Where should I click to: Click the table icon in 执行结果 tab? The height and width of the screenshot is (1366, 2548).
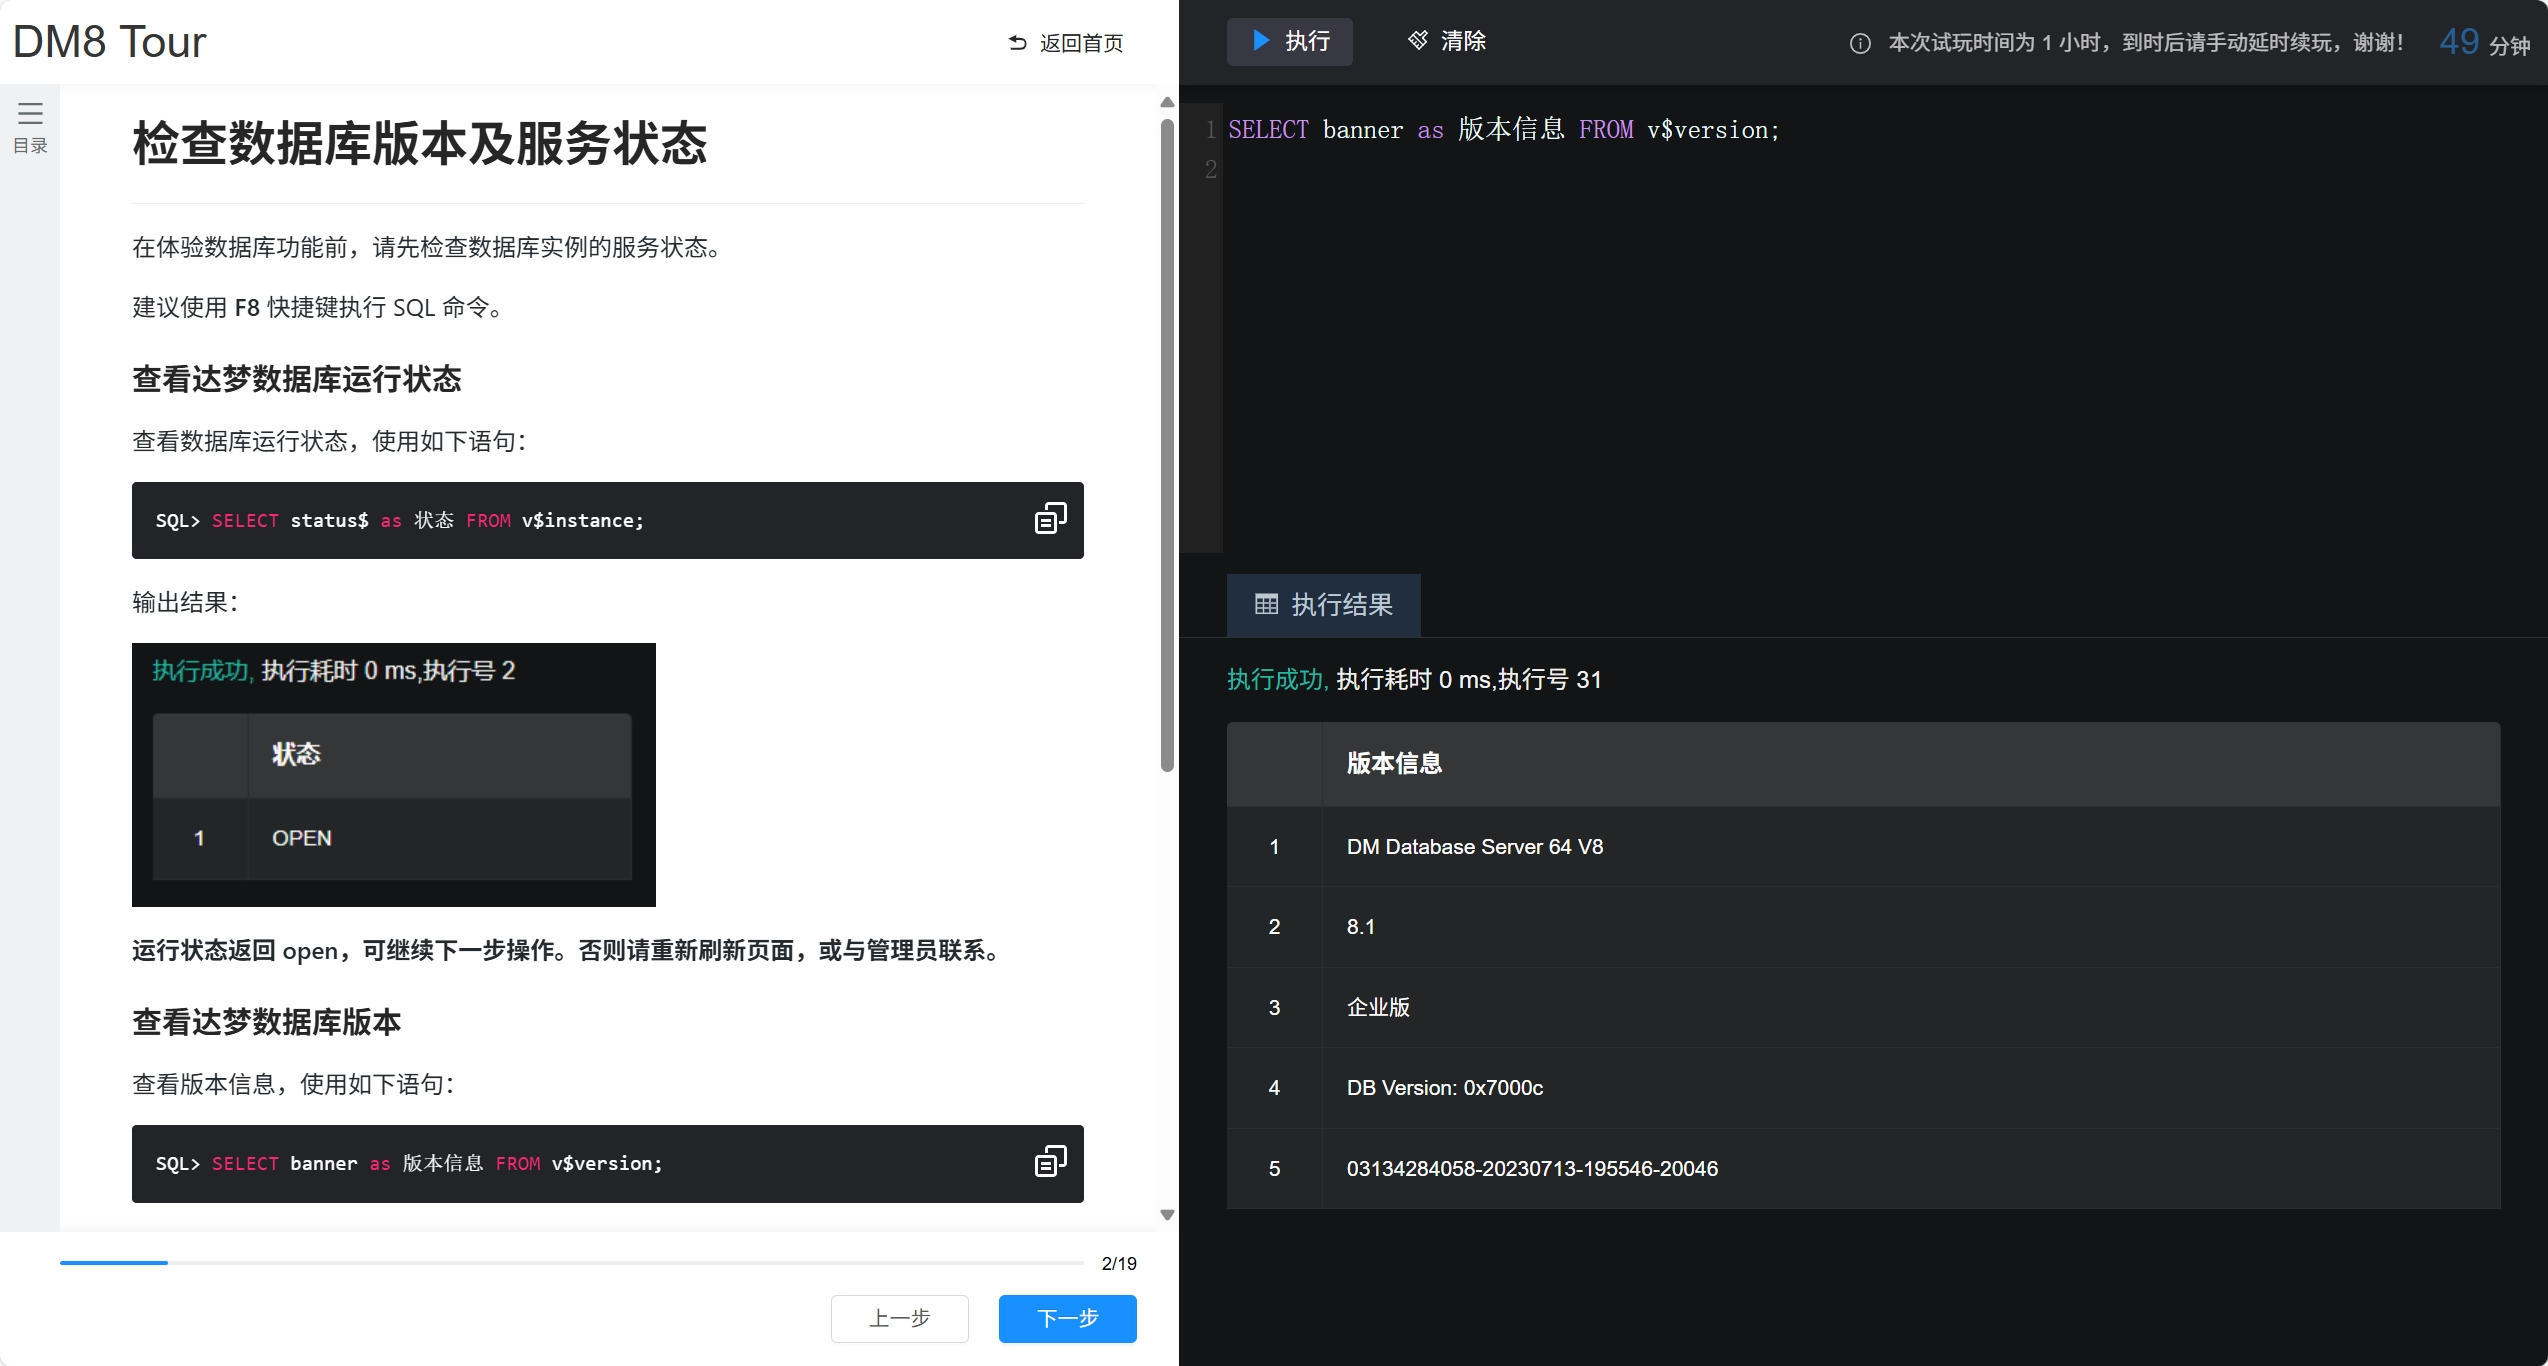pyautogui.click(x=1266, y=604)
